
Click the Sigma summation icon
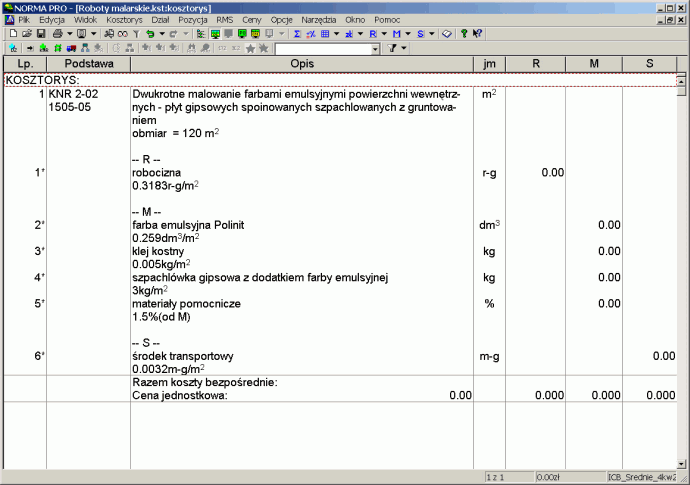pyautogui.click(x=297, y=33)
